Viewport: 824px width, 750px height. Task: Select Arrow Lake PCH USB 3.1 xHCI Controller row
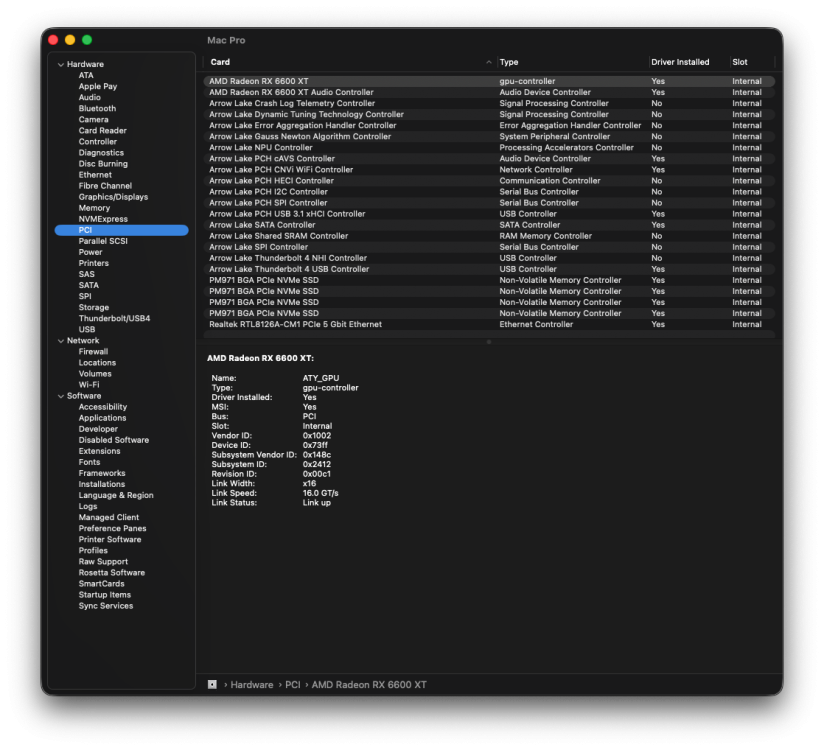489,213
